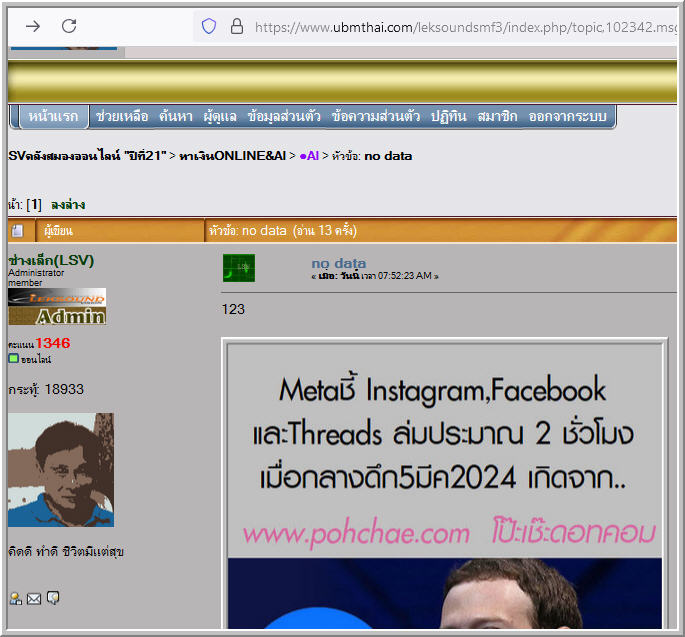Image resolution: width=685 pixels, height=637 pixels.
Task: Open หาเงินONLINE&AI breadcrumb link
Action: coord(232,156)
